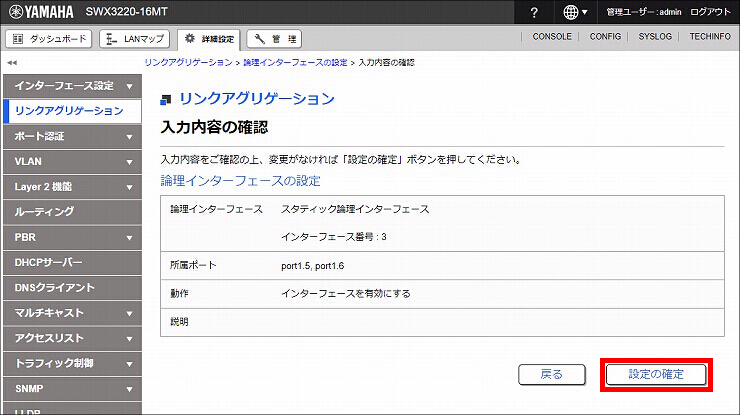Open the CONSOLE link

coord(552,36)
